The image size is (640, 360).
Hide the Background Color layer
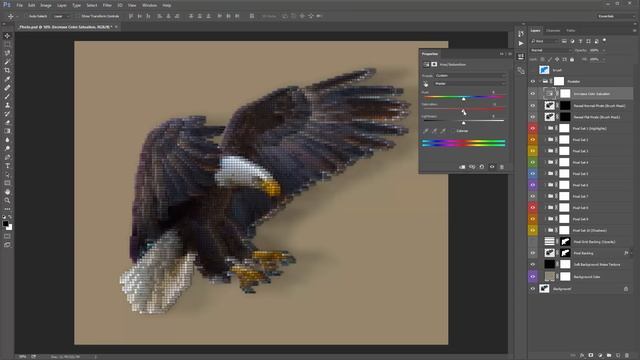[533, 277]
